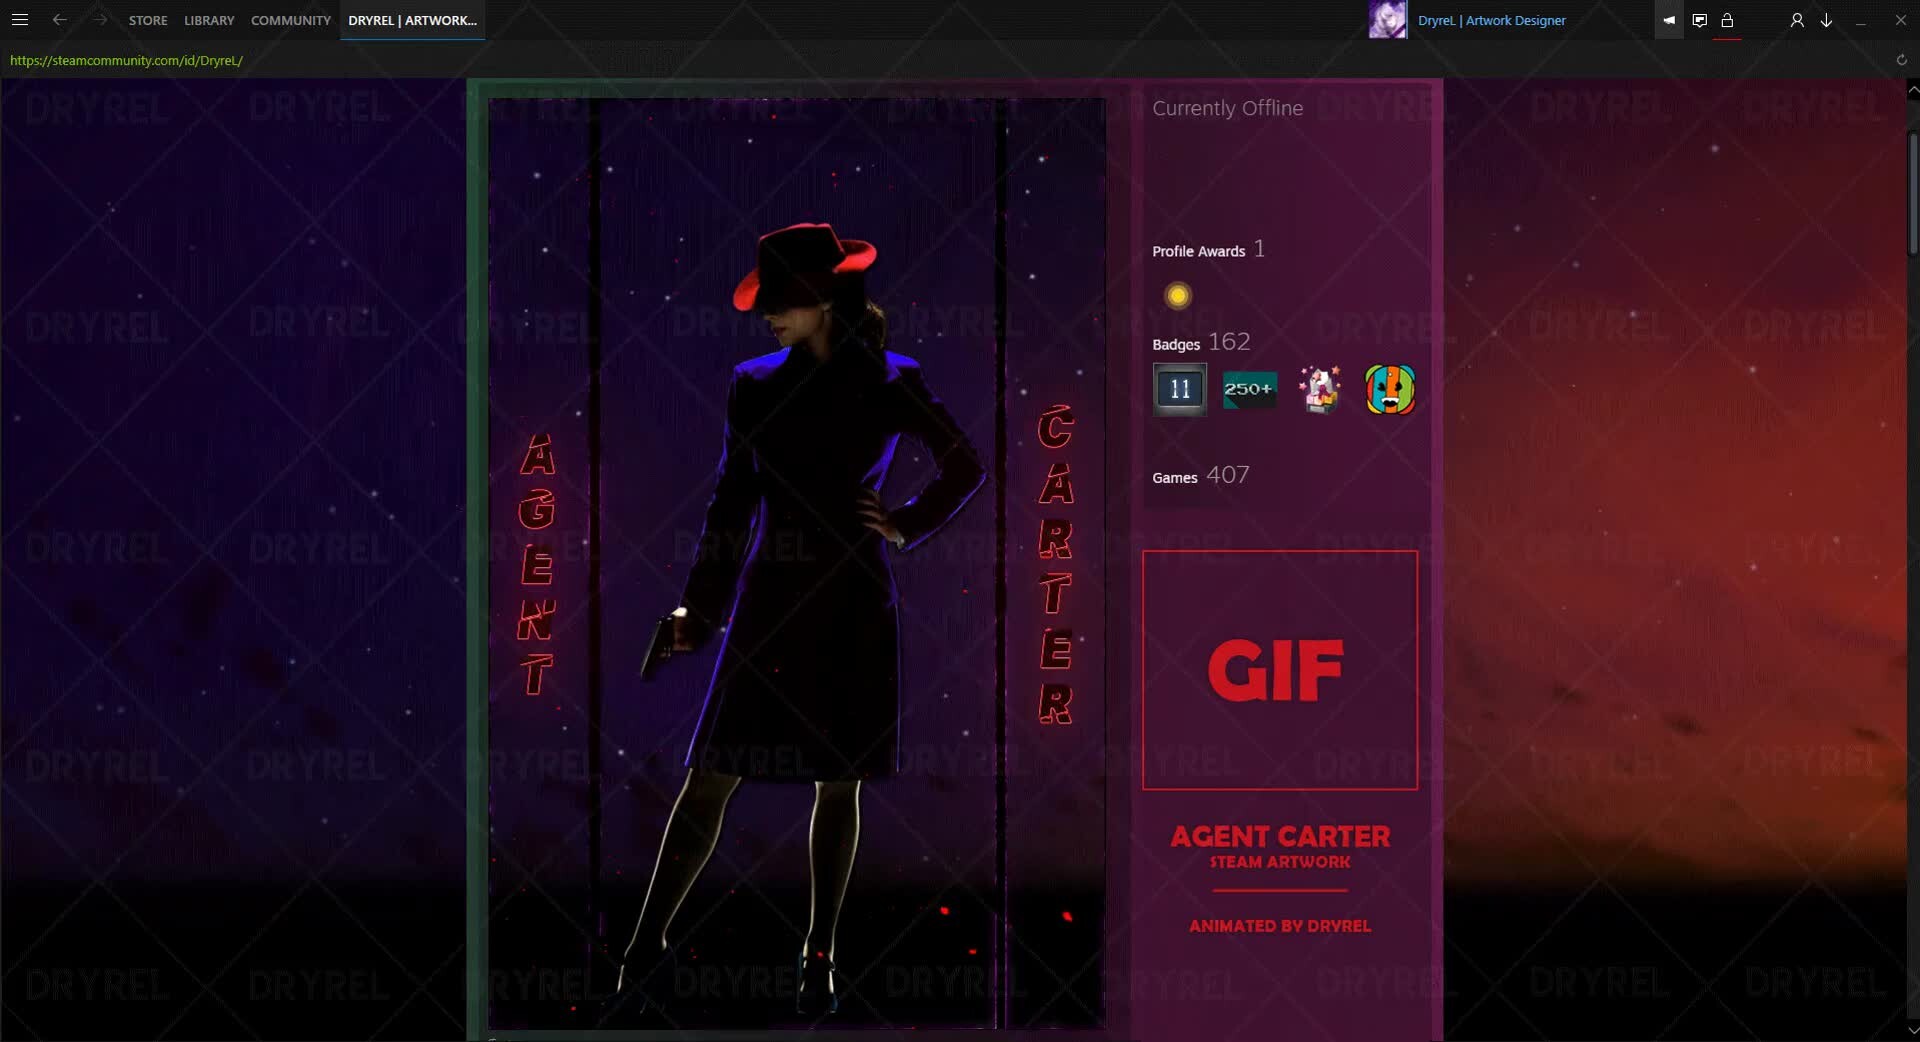Reload the page with the refresh icon
The width and height of the screenshot is (1920, 1042).
coord(1901,60)
